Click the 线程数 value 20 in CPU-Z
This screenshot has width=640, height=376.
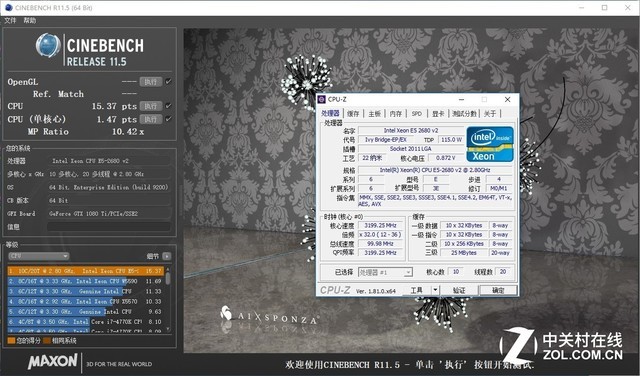coord(503,272)
